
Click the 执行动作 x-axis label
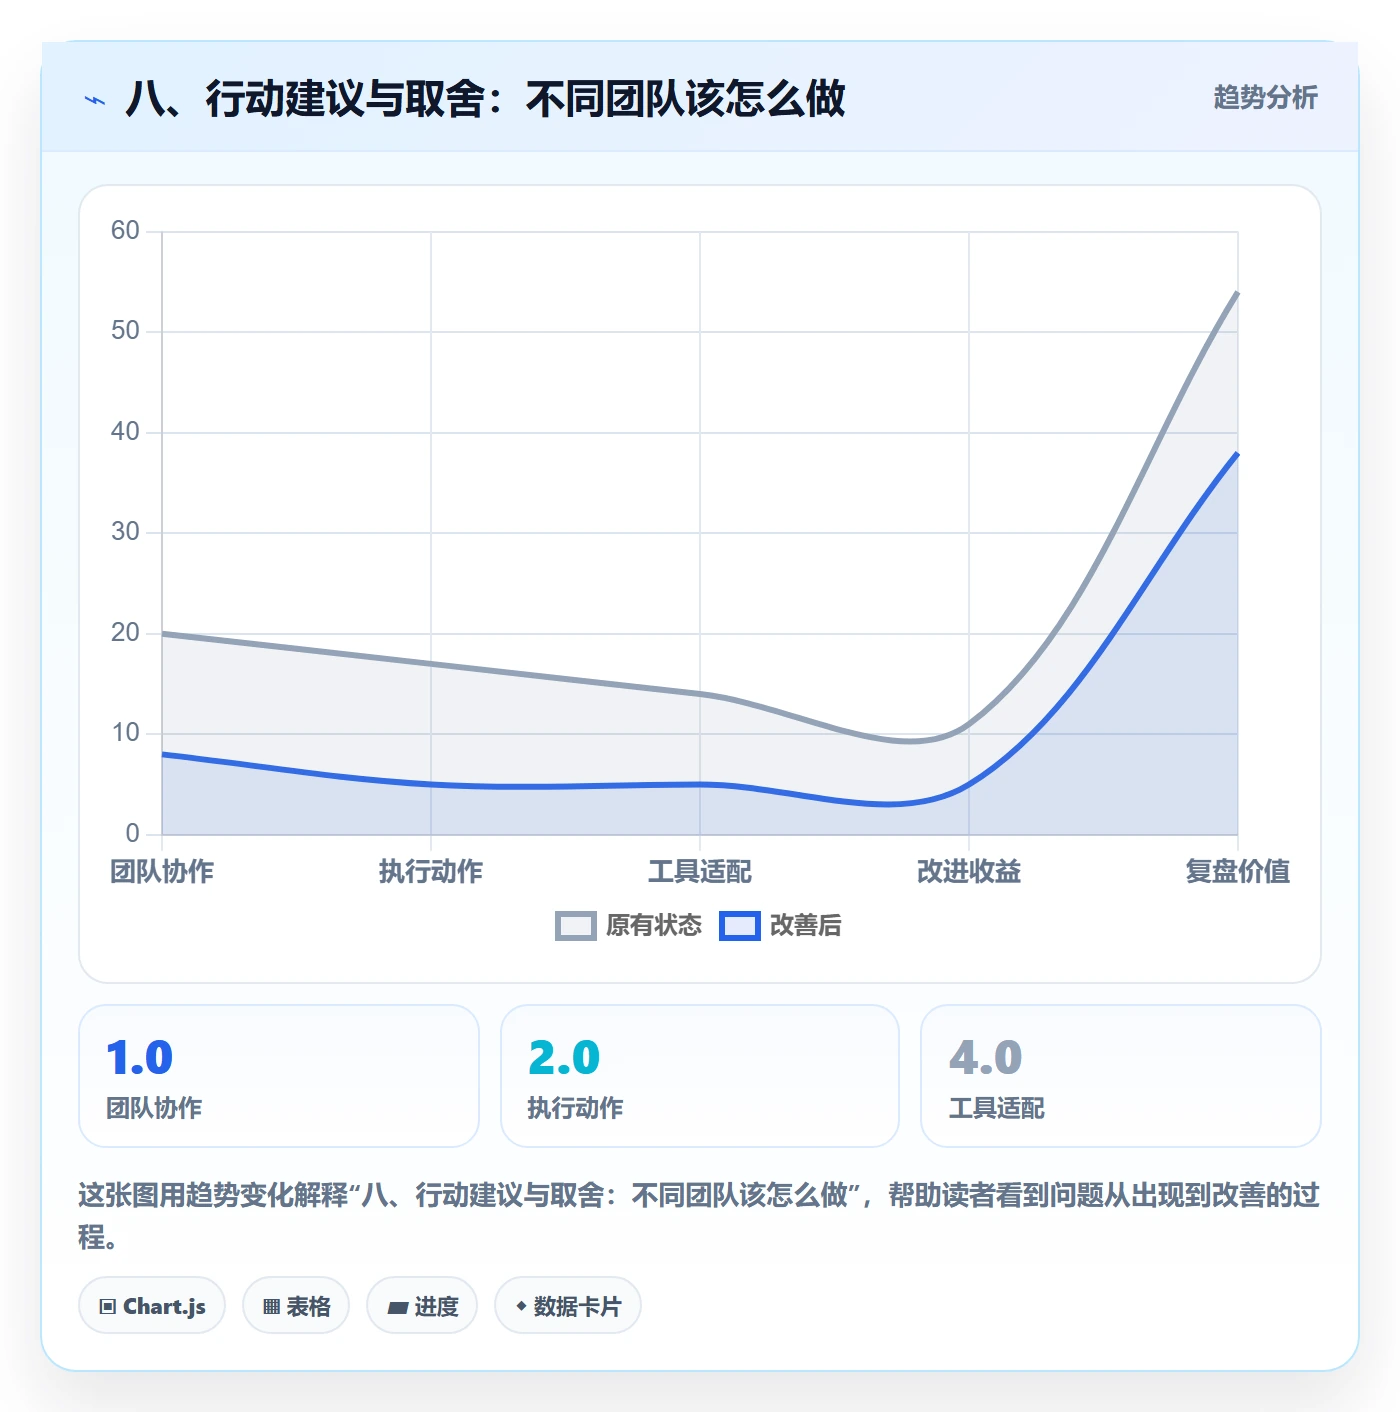pyautogui.click(x=431, y=872)
